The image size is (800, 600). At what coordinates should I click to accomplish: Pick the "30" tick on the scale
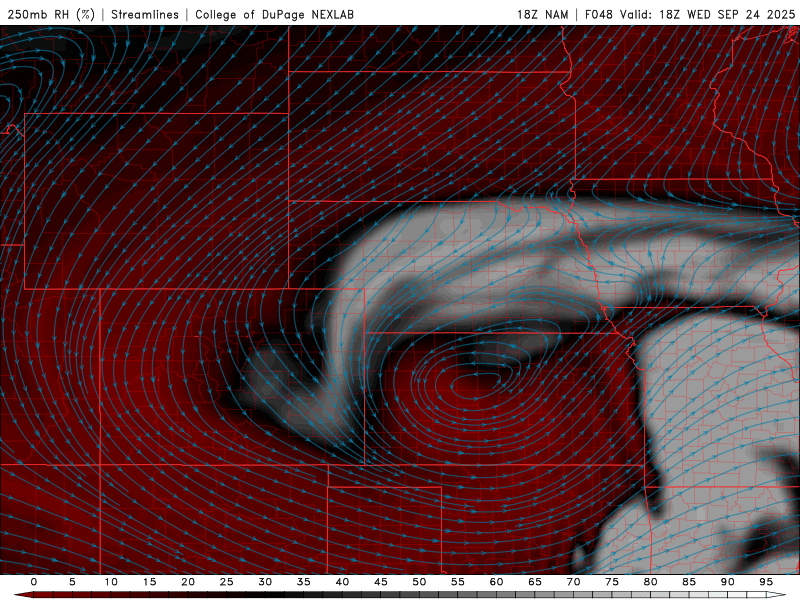click(265, 582)
